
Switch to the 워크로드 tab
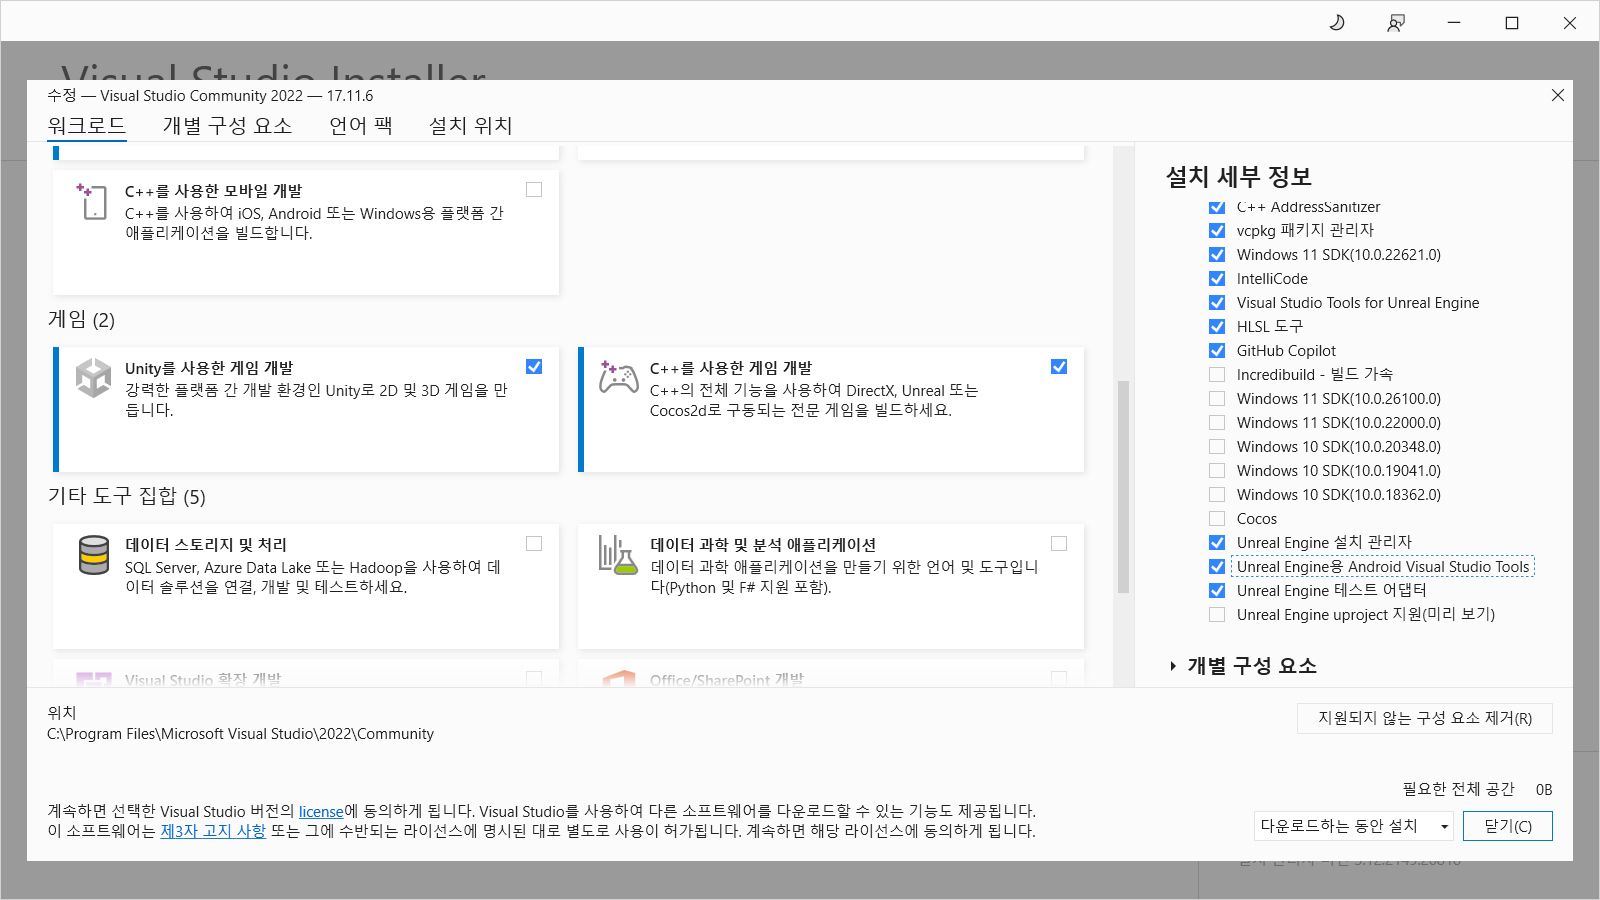pos(87,126)
